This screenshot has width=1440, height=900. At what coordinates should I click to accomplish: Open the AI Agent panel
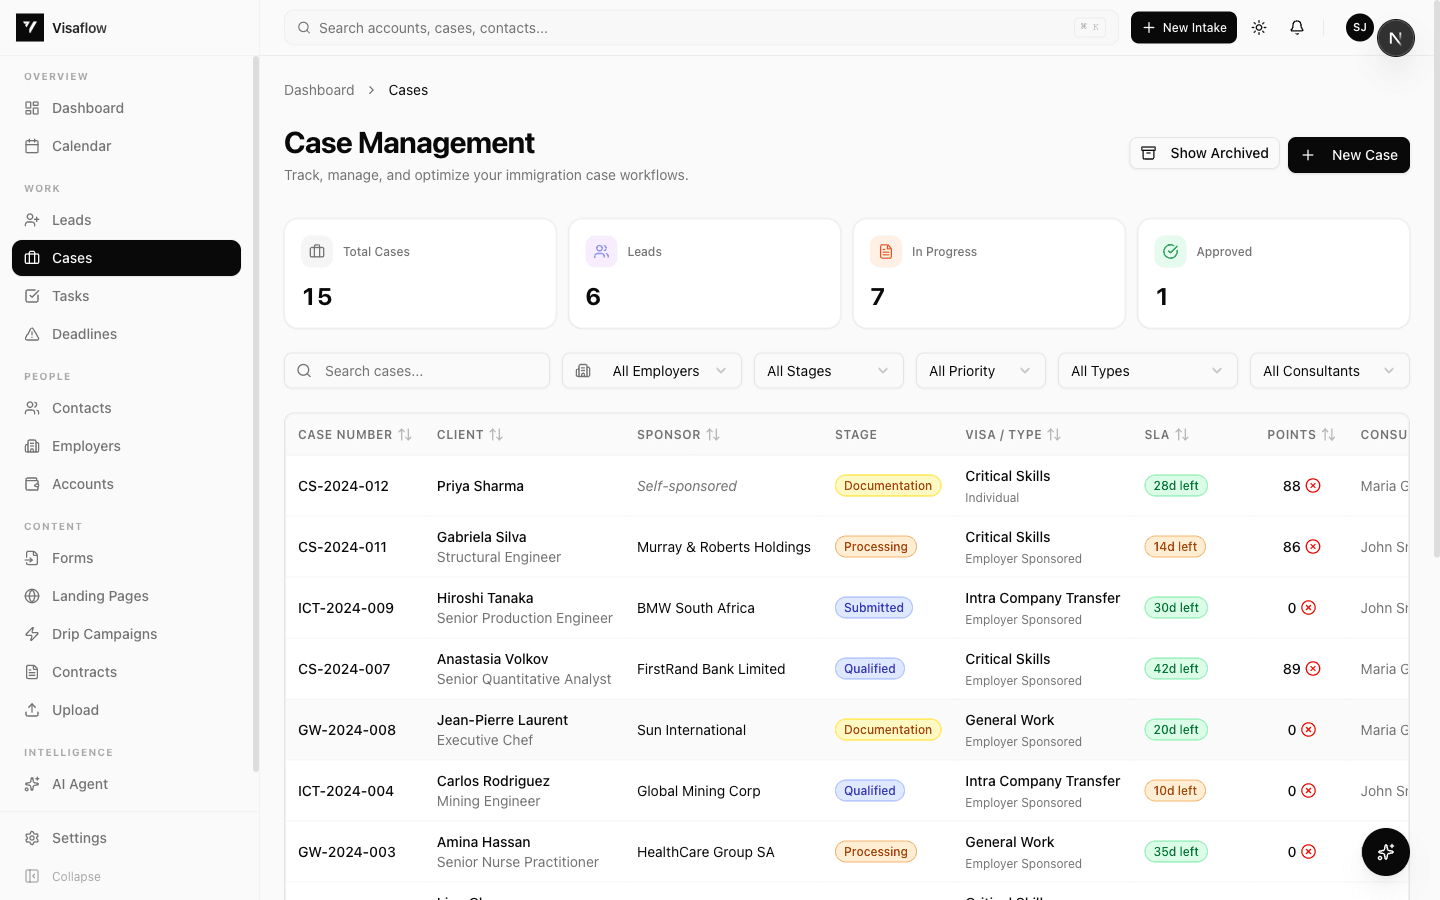click(80, 783)
